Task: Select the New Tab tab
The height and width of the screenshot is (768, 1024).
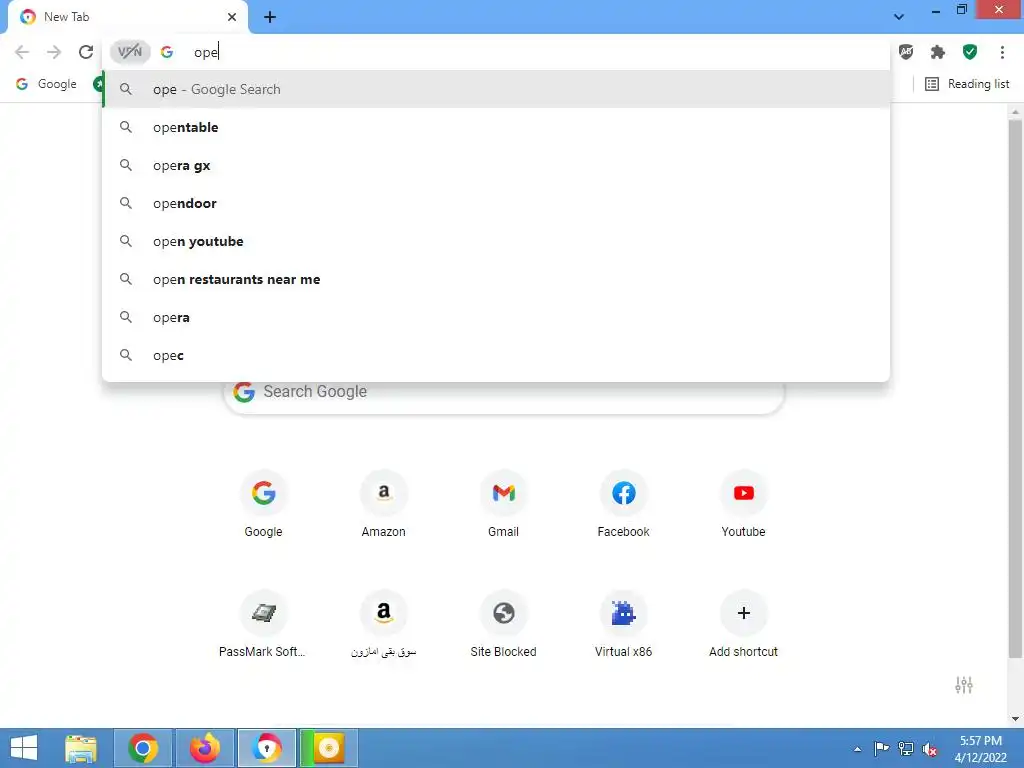Action: [128, 17]
